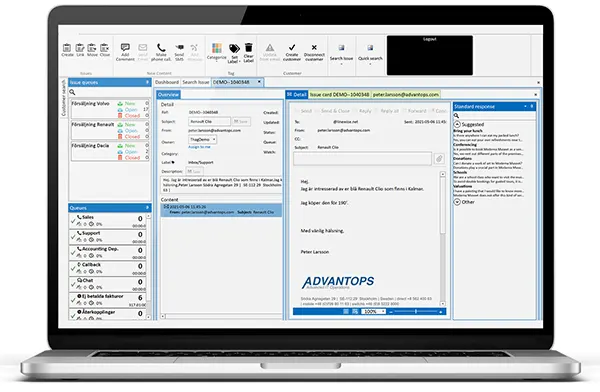Collapse the Queues panel arrow

point(147,207)
